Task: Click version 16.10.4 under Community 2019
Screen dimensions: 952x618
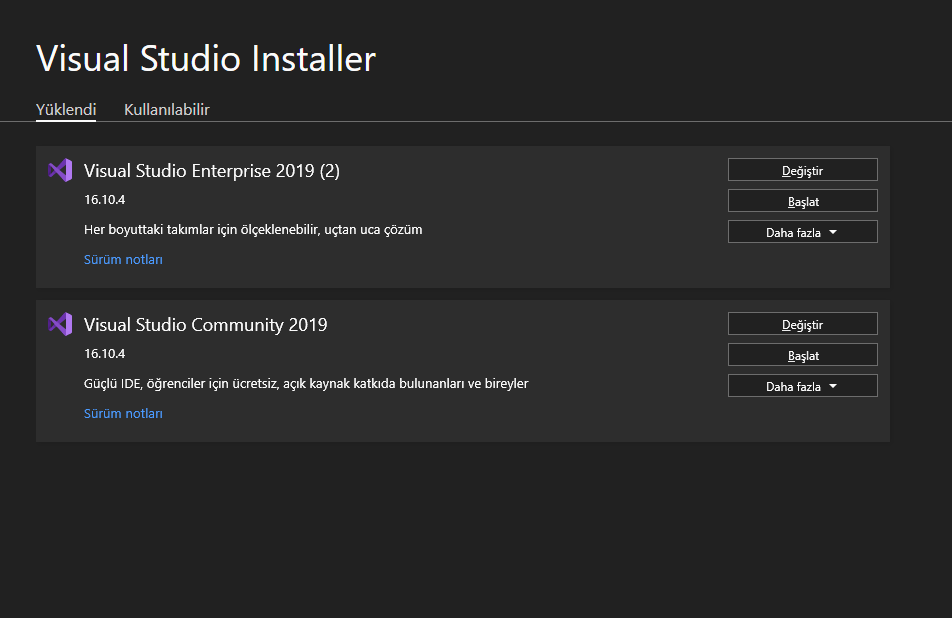Action: pos(104,354)
